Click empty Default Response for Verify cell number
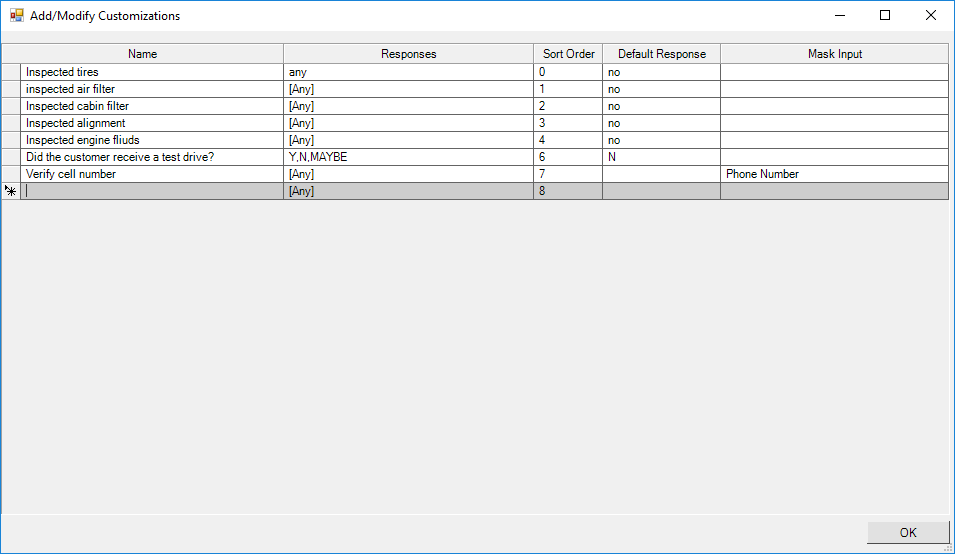Image resolution: width=955 pixels, height=554 pixels. (661, 174)
